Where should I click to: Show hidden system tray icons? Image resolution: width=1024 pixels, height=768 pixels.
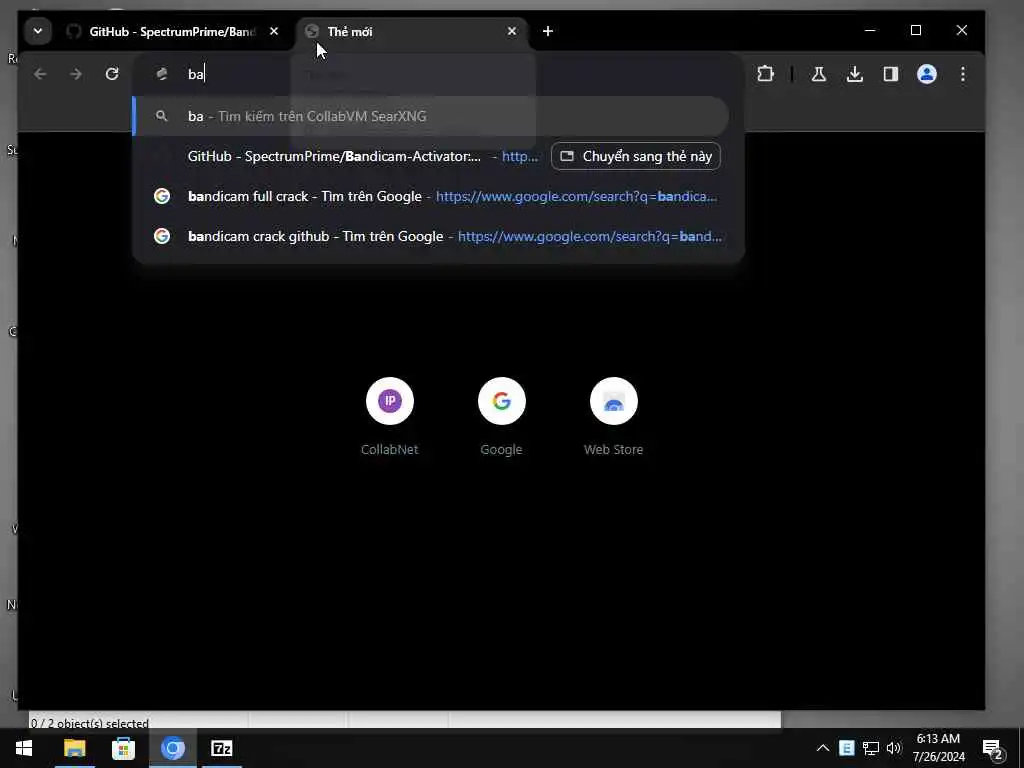823,748
